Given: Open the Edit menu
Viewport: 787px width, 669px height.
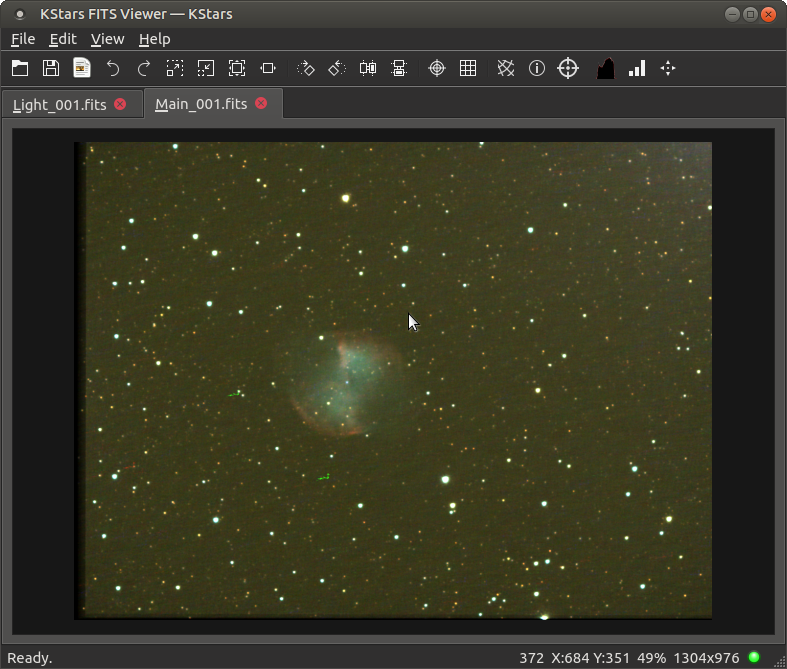Looking at the screenshot, I should (63, 39).
